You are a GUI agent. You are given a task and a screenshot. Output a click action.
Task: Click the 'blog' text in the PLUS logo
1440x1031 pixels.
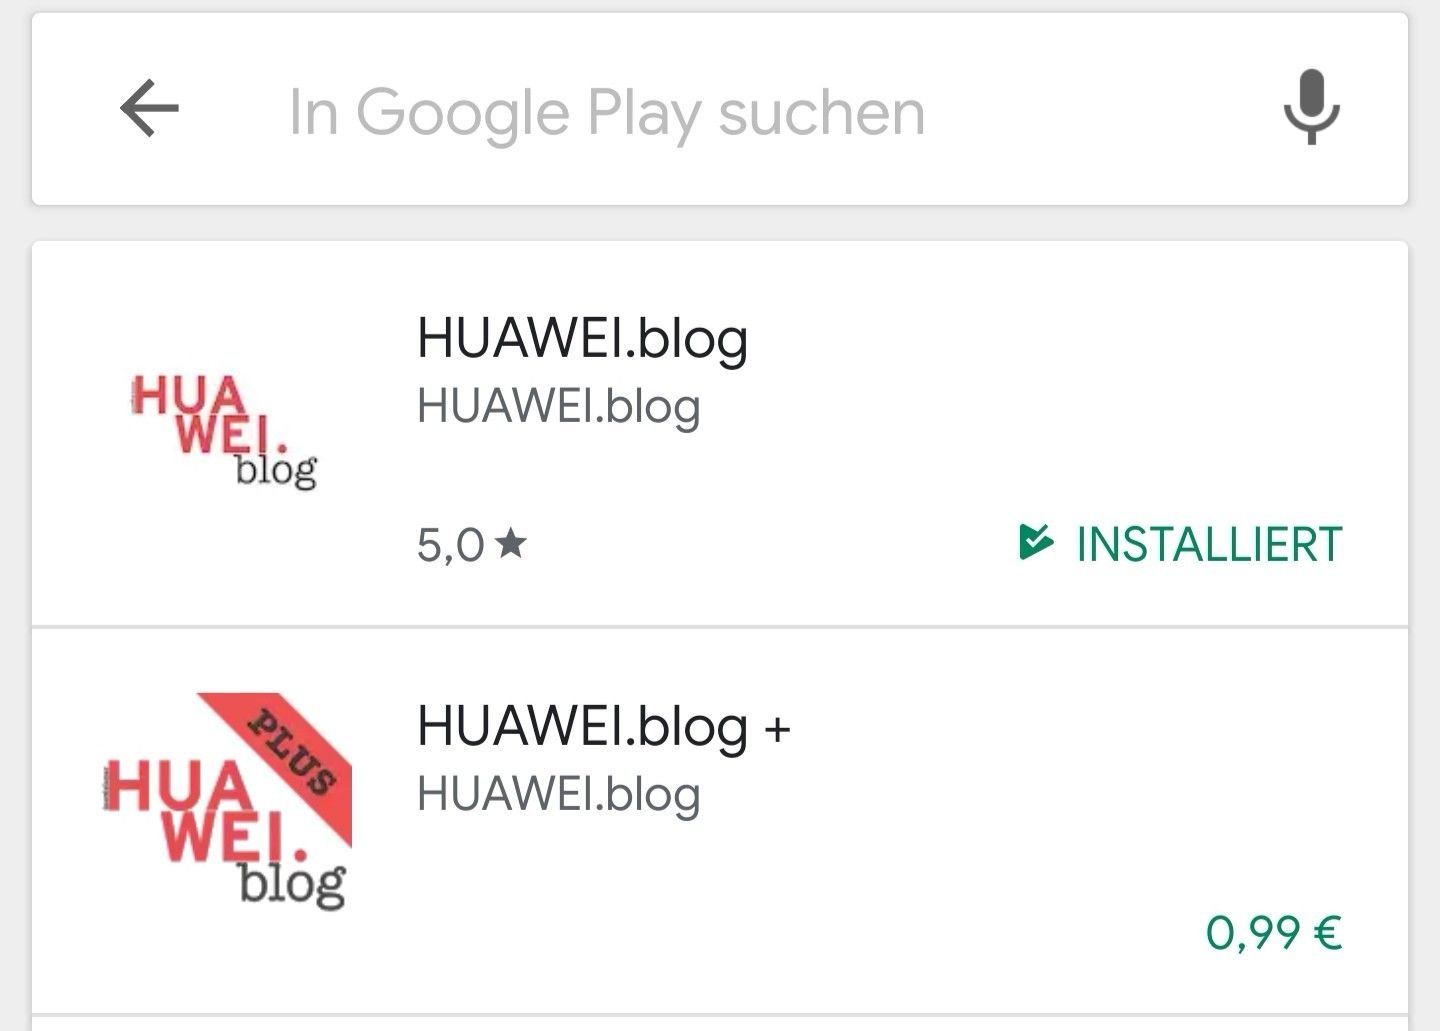pyautogui.click(x=292, y=883)
